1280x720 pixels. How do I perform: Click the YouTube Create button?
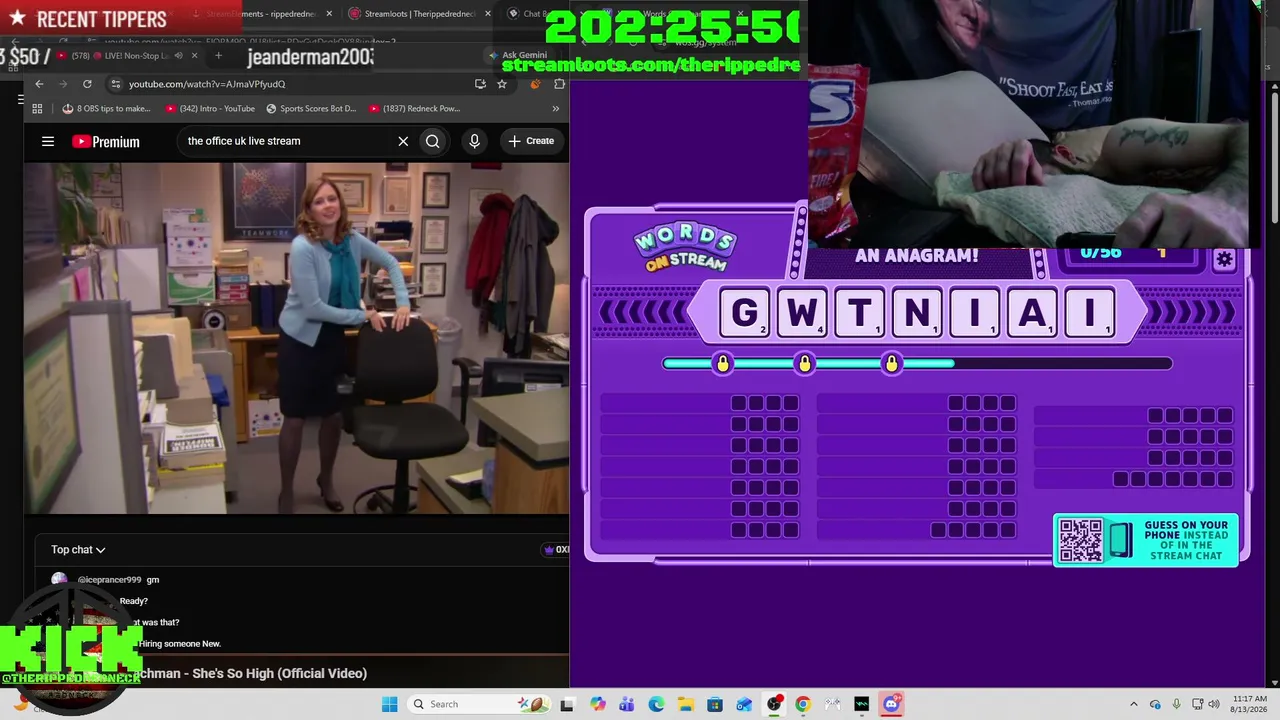point(530,141)
